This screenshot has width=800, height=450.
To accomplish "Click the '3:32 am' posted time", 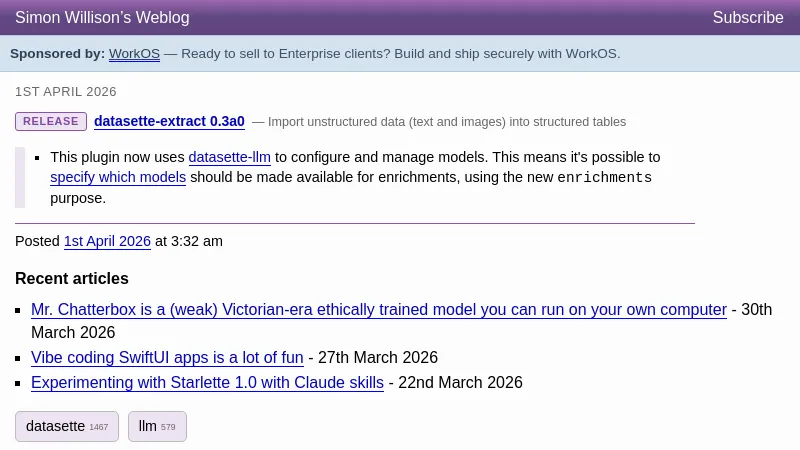I will (197, 241).
